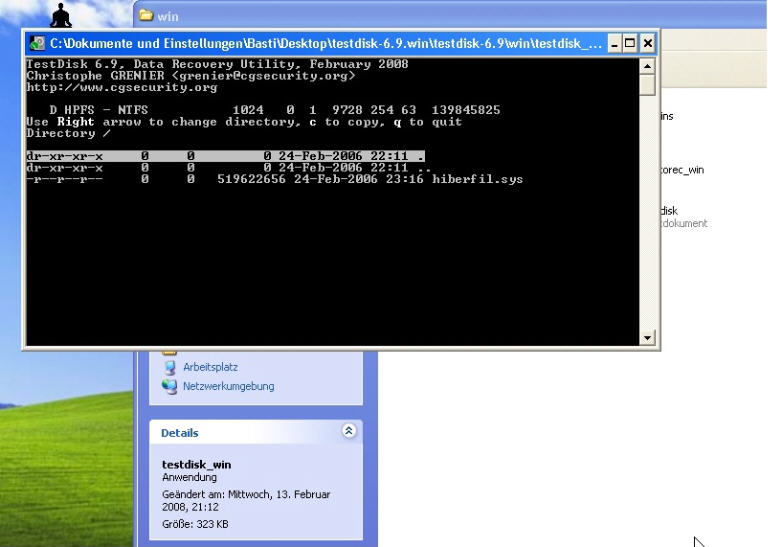Viewport: 768px width, 547px height.
Task: Click the 'Geändert am' date text
Action: 246,500
